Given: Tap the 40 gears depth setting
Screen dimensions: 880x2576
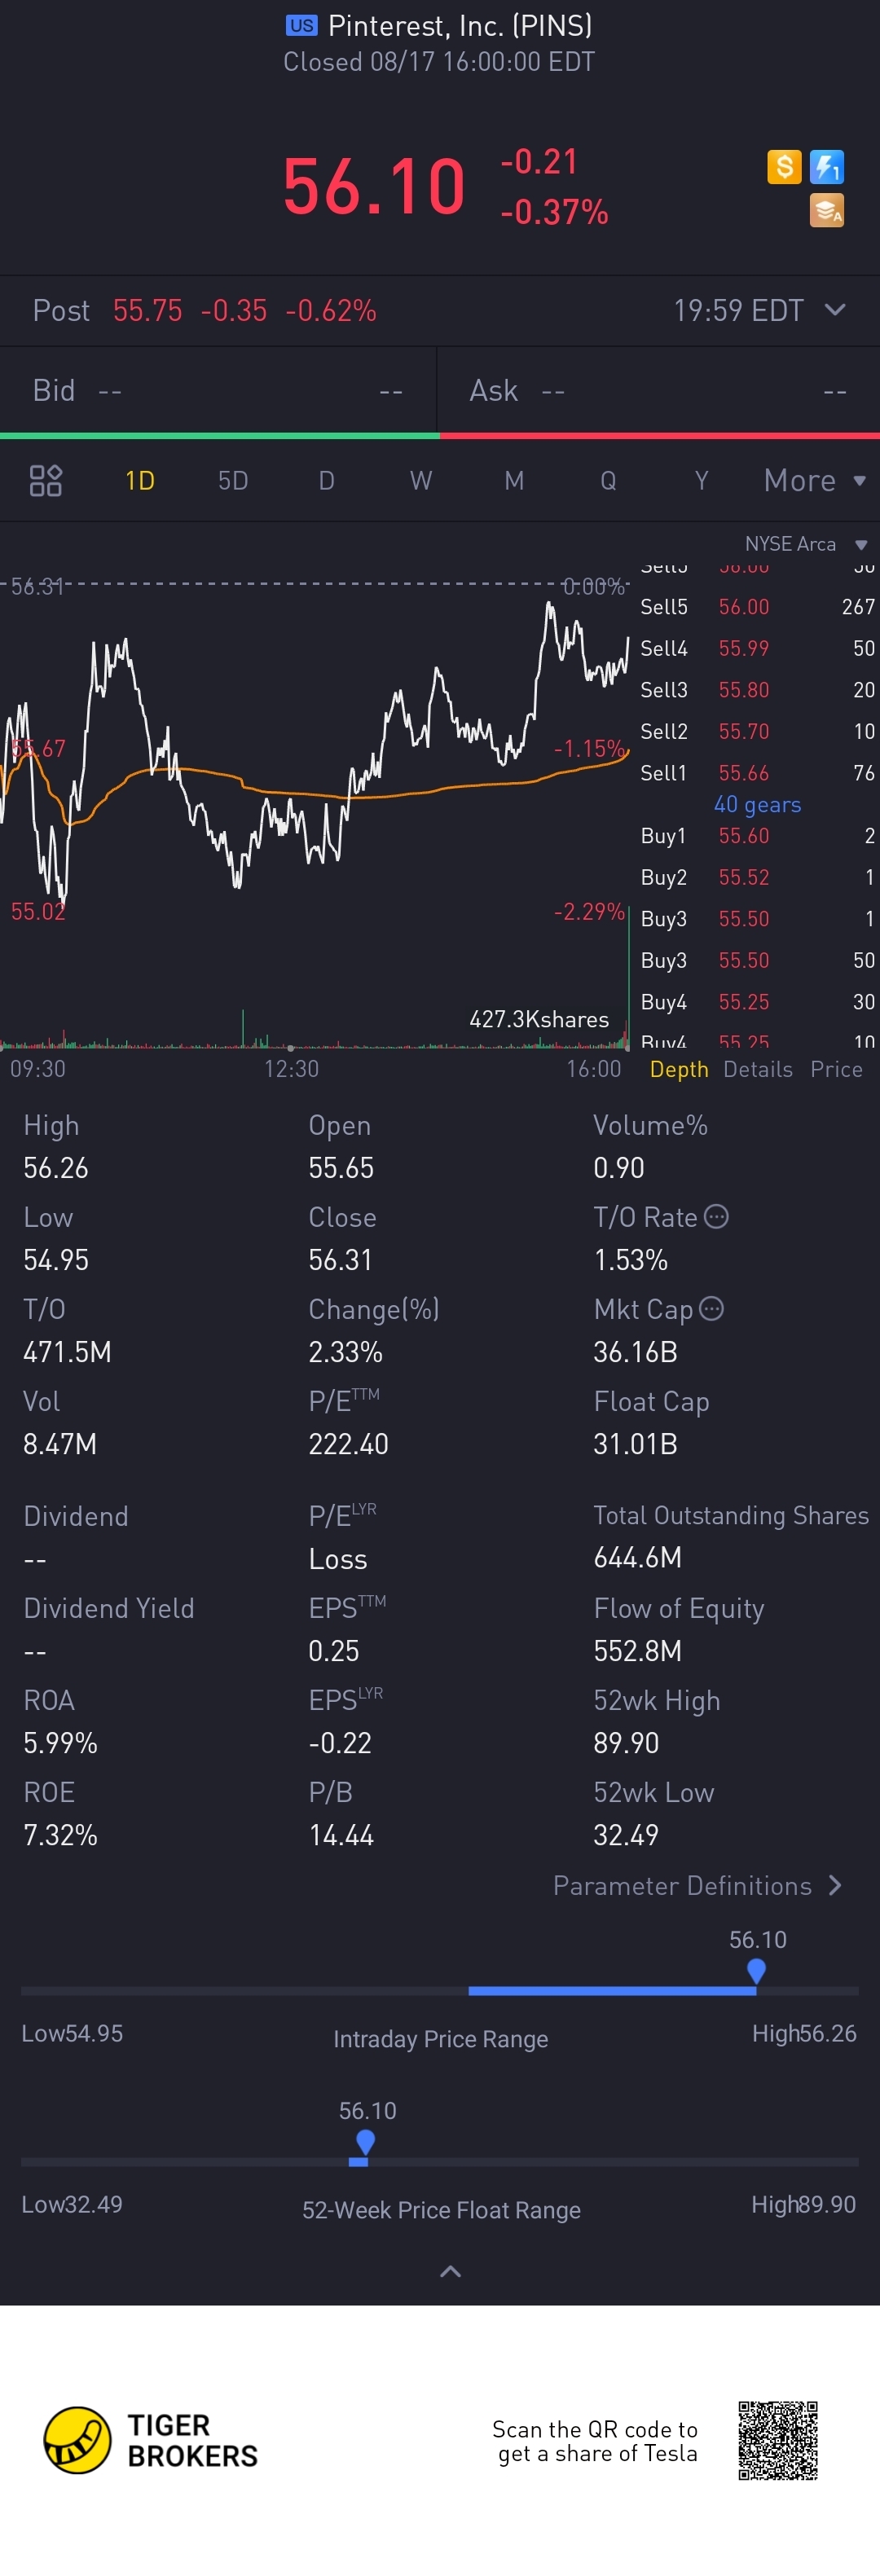Looking at the screenshot, I should (757, 805).
